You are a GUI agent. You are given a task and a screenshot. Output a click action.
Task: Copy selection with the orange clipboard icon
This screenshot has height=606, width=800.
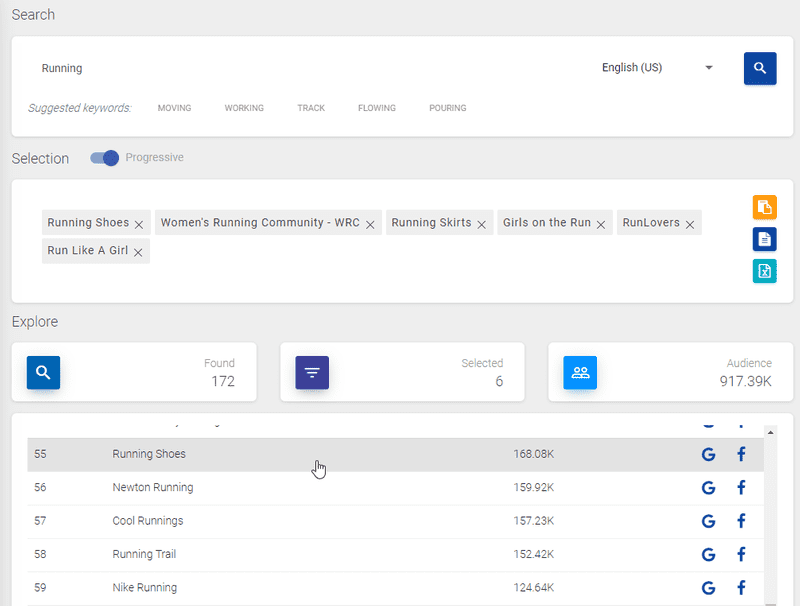(x=764, y=207)
